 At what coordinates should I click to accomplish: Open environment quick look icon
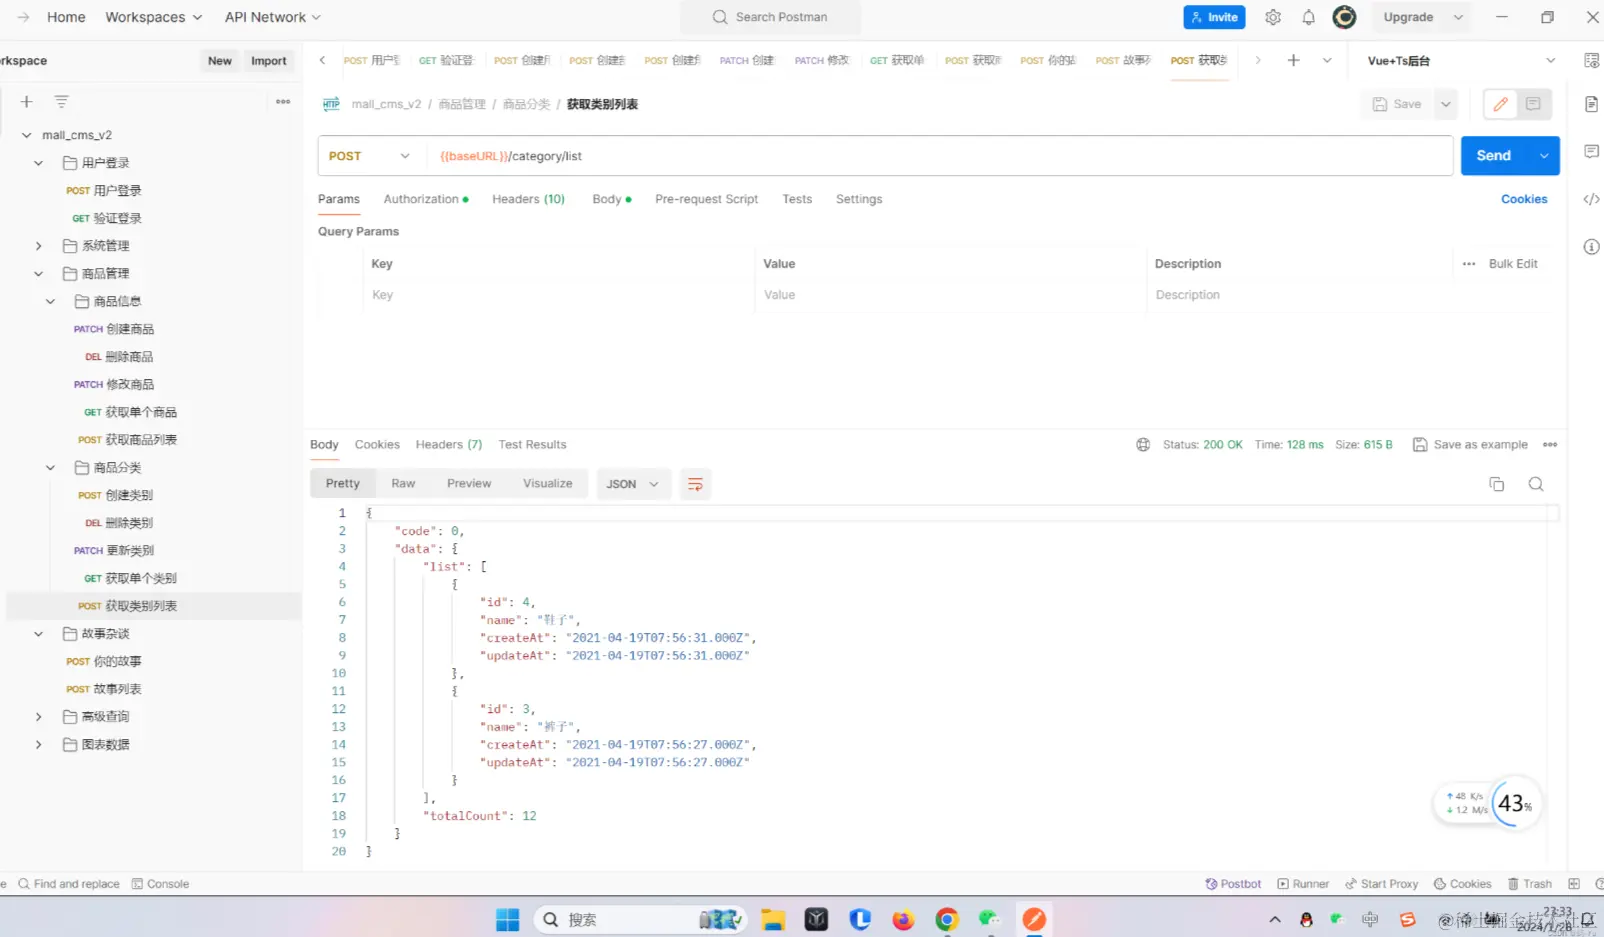(1591, 61)
